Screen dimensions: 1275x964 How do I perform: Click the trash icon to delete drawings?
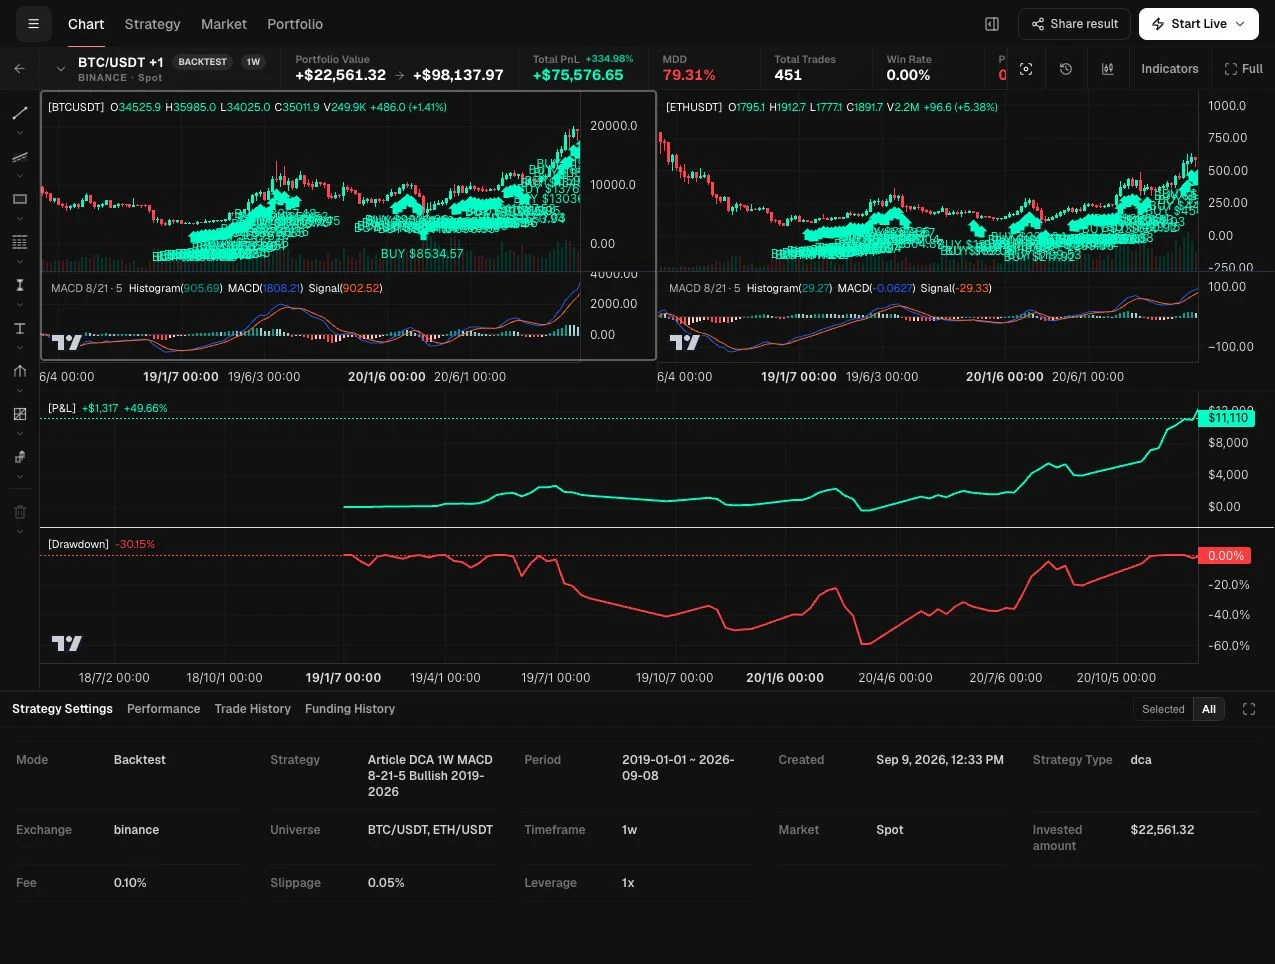coord(19,512)
